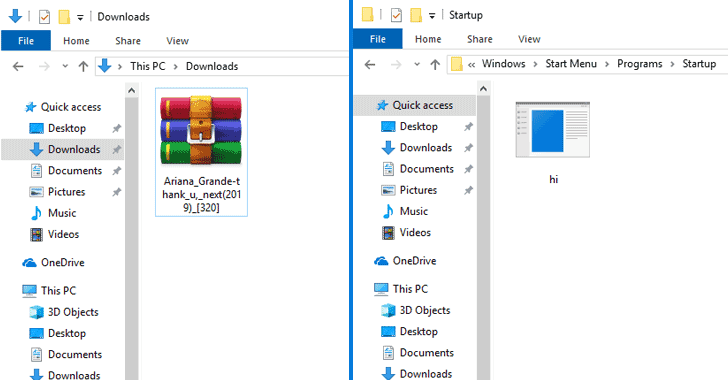Open recent locations dropdown in Startup window
The height and width of the screenshot is (380, 728).
417,65
